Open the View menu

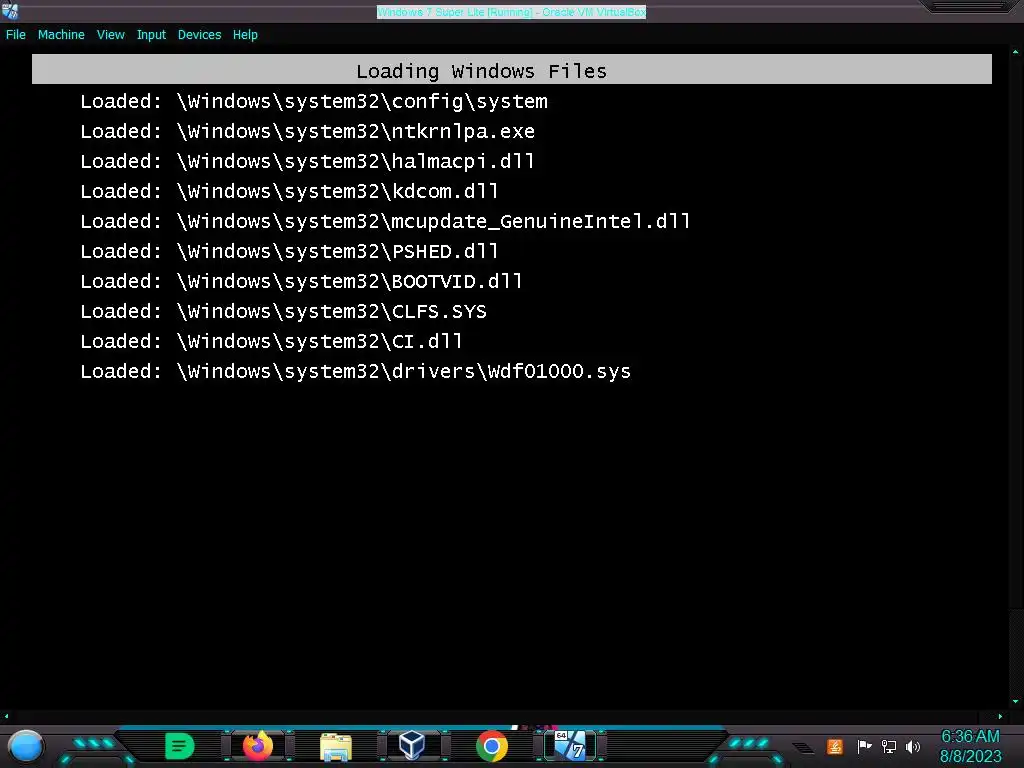pyautogui.click(x=110, y=35)
